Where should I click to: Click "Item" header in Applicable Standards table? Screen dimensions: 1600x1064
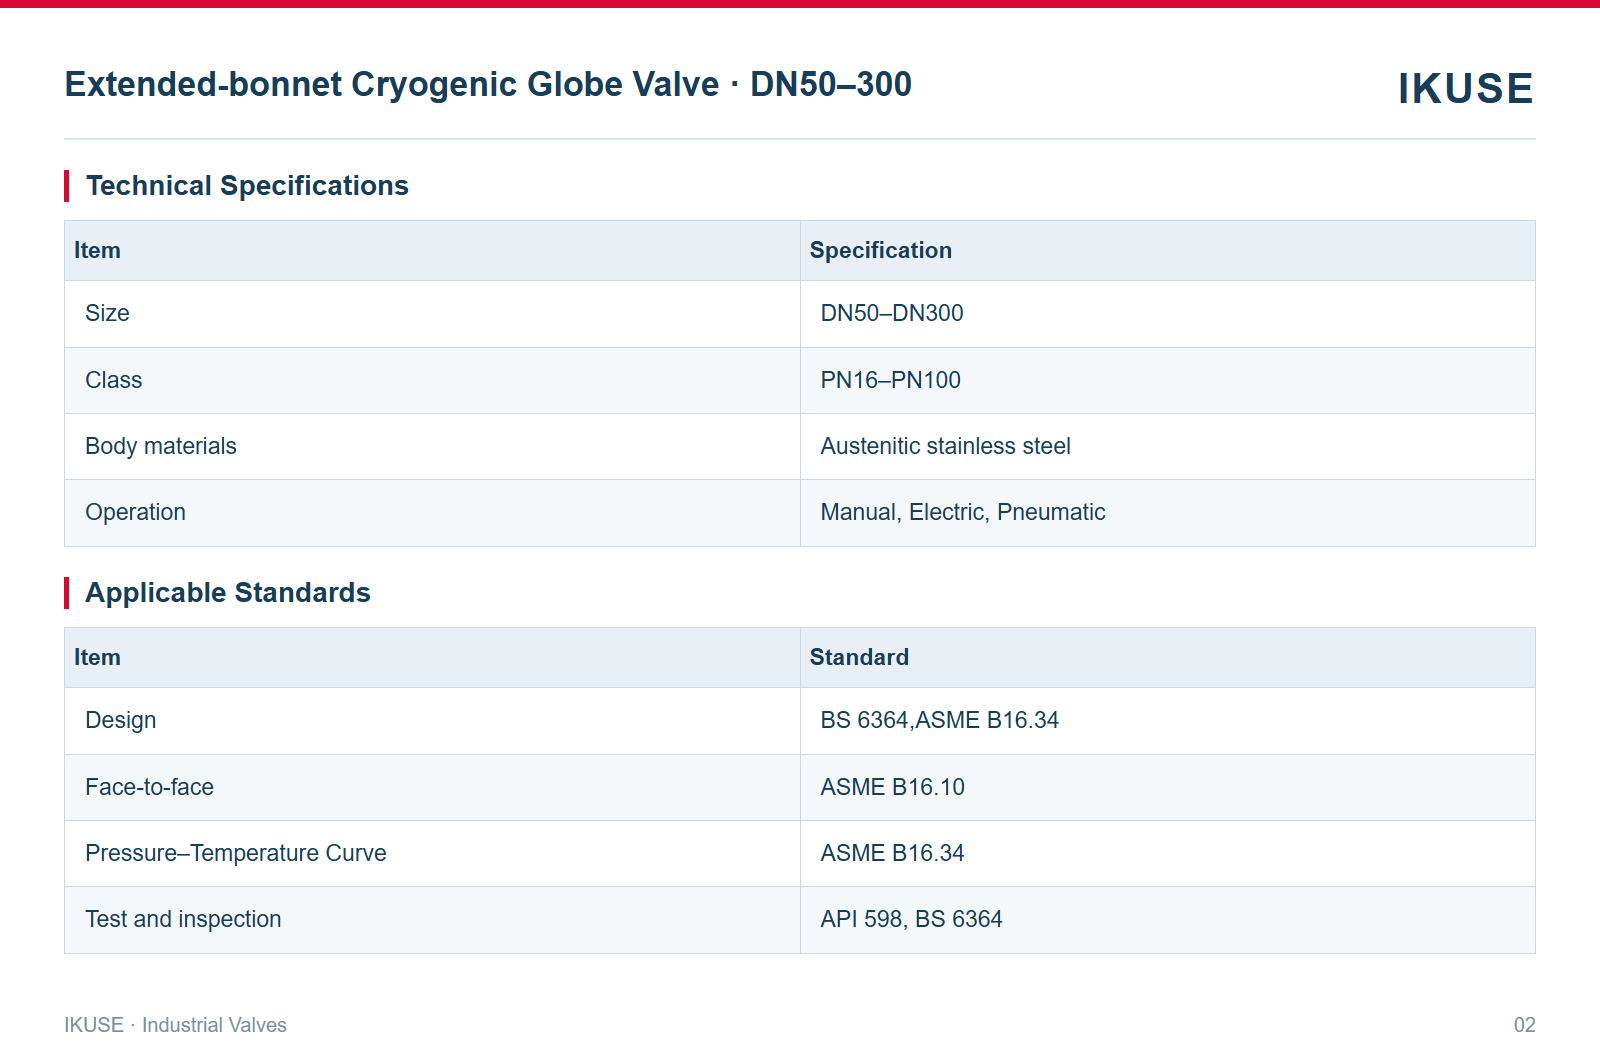pos(432,658)
